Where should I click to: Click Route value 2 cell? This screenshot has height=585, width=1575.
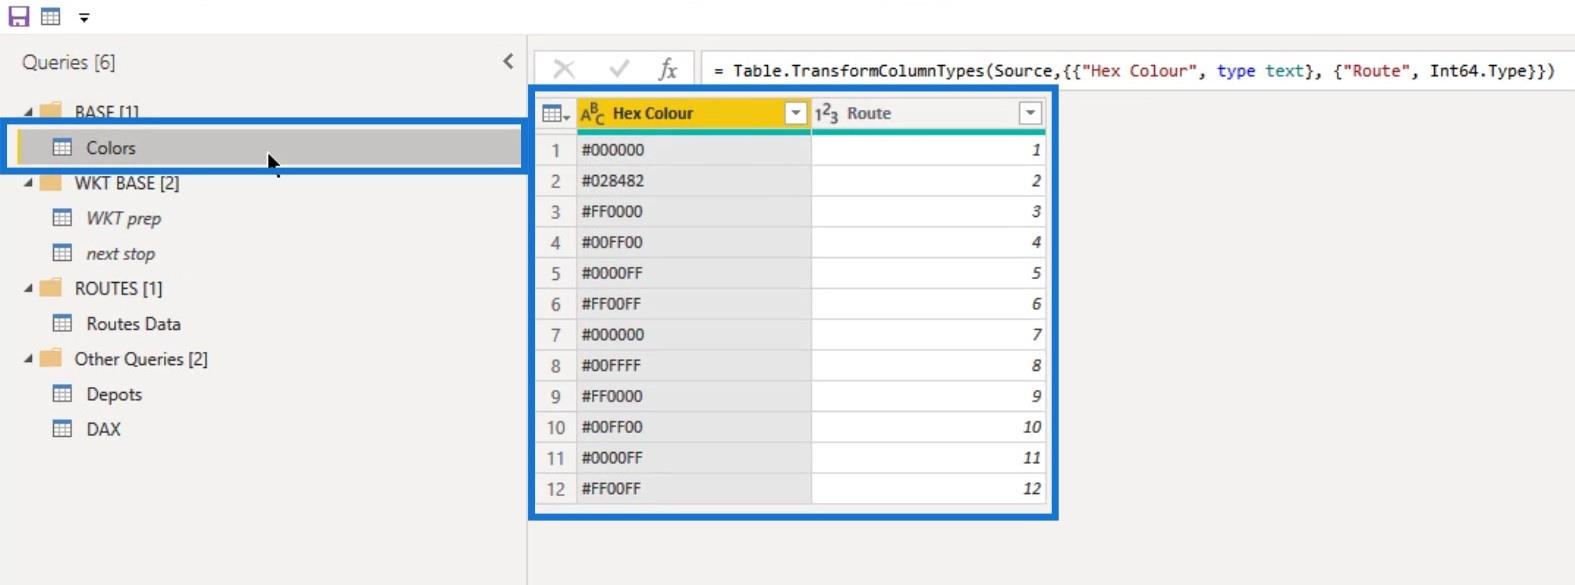(x=928, y=181)
